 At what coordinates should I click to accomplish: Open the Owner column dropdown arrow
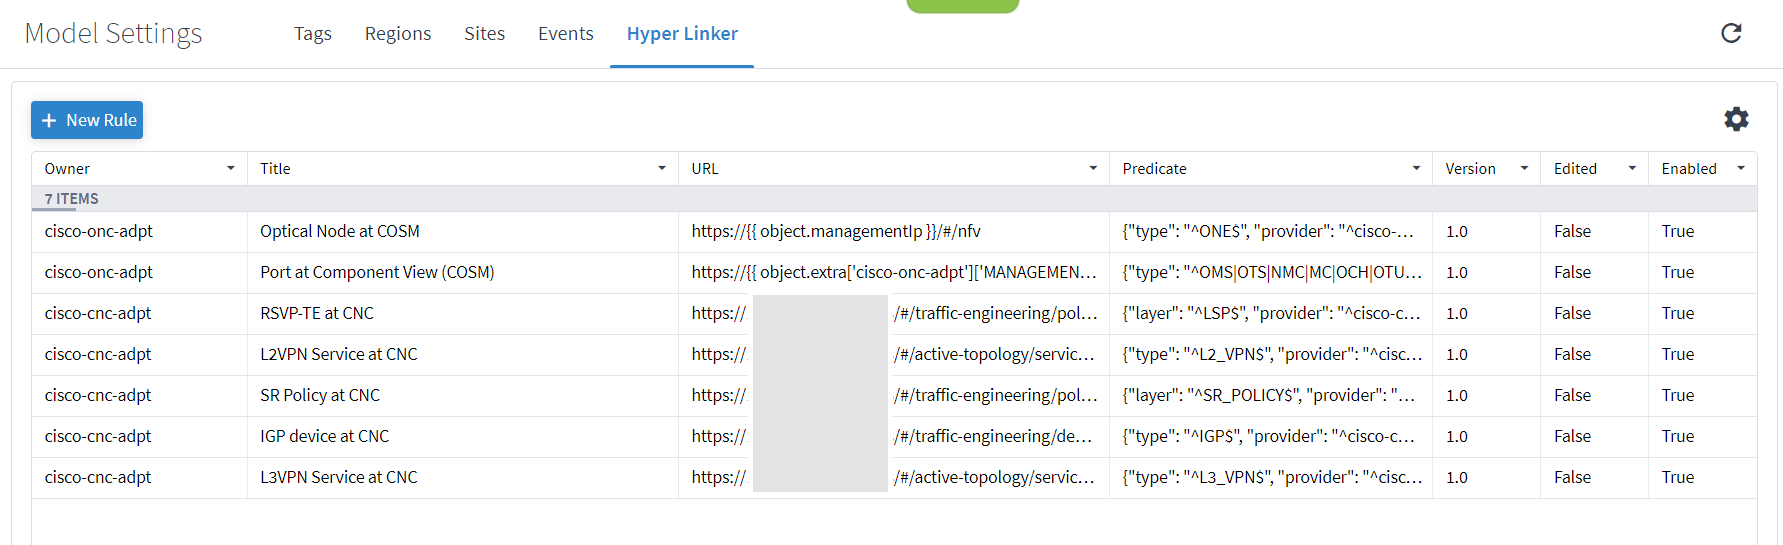231,168
